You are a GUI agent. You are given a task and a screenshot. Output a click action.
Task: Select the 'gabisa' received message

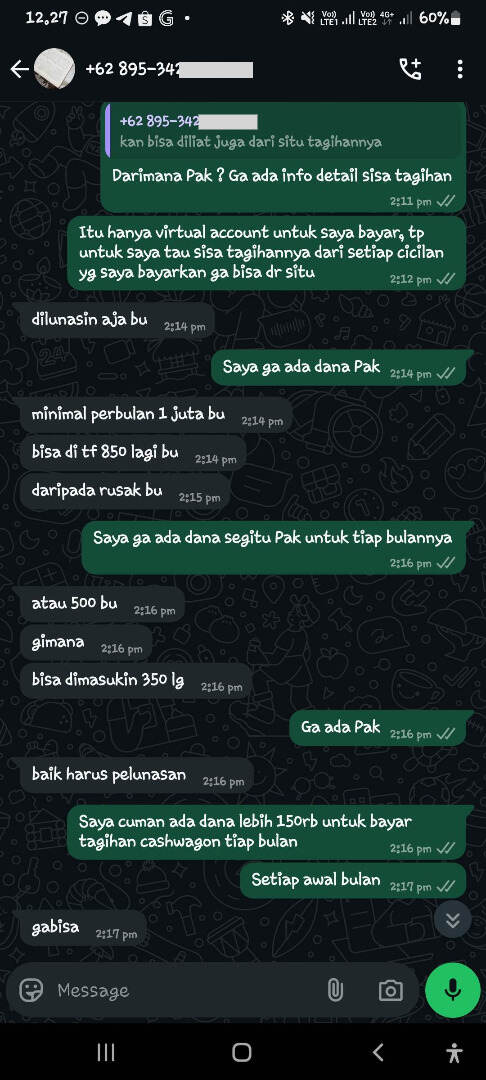pos(83,928)
